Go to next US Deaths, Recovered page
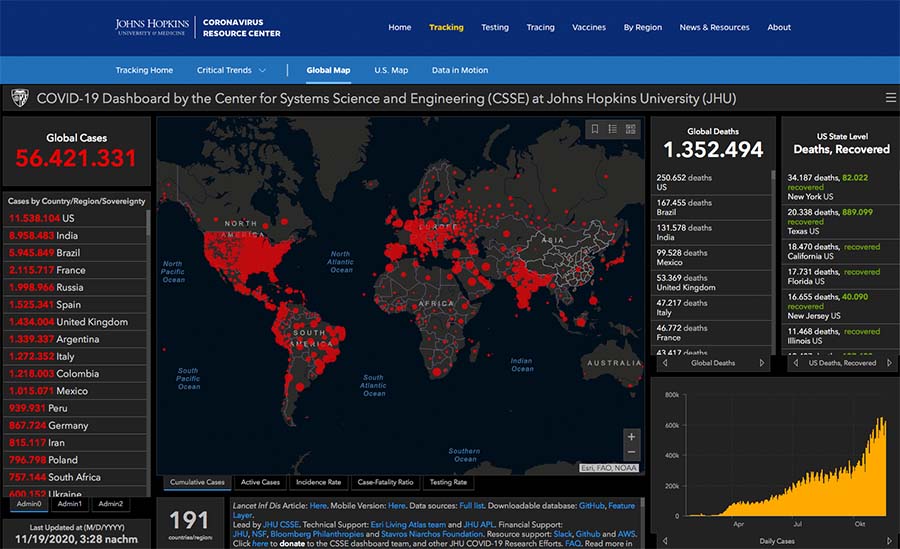The width and height of the screenshot is (900, 549). pos(889,363)
